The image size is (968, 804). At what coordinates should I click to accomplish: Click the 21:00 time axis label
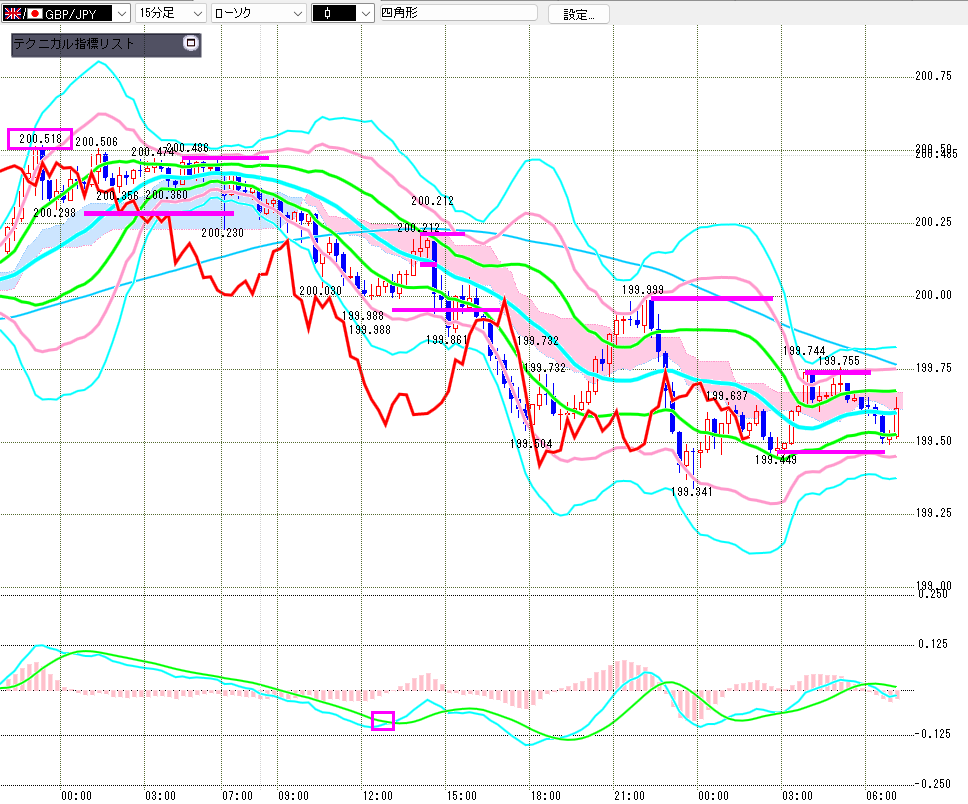(x=628, y=795)
